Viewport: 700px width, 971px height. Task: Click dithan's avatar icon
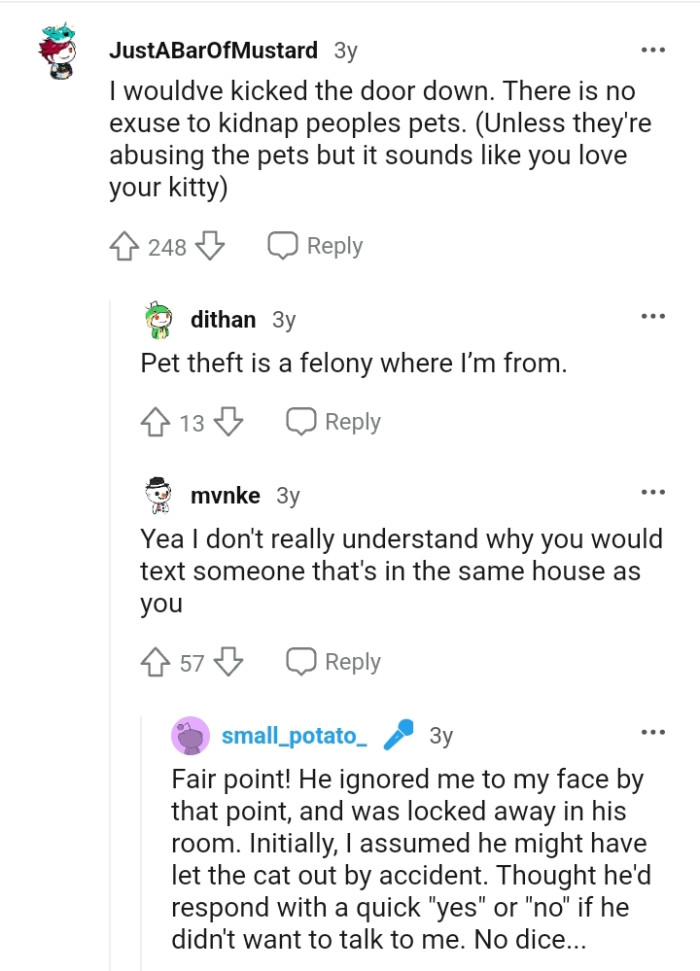[x=158, y=320]
